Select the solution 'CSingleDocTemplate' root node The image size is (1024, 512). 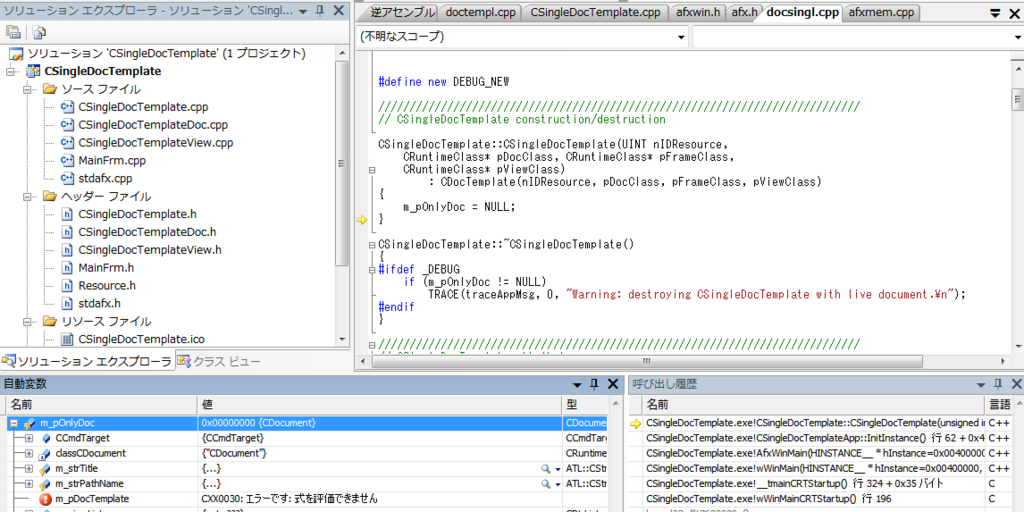(x=166, y=54)
